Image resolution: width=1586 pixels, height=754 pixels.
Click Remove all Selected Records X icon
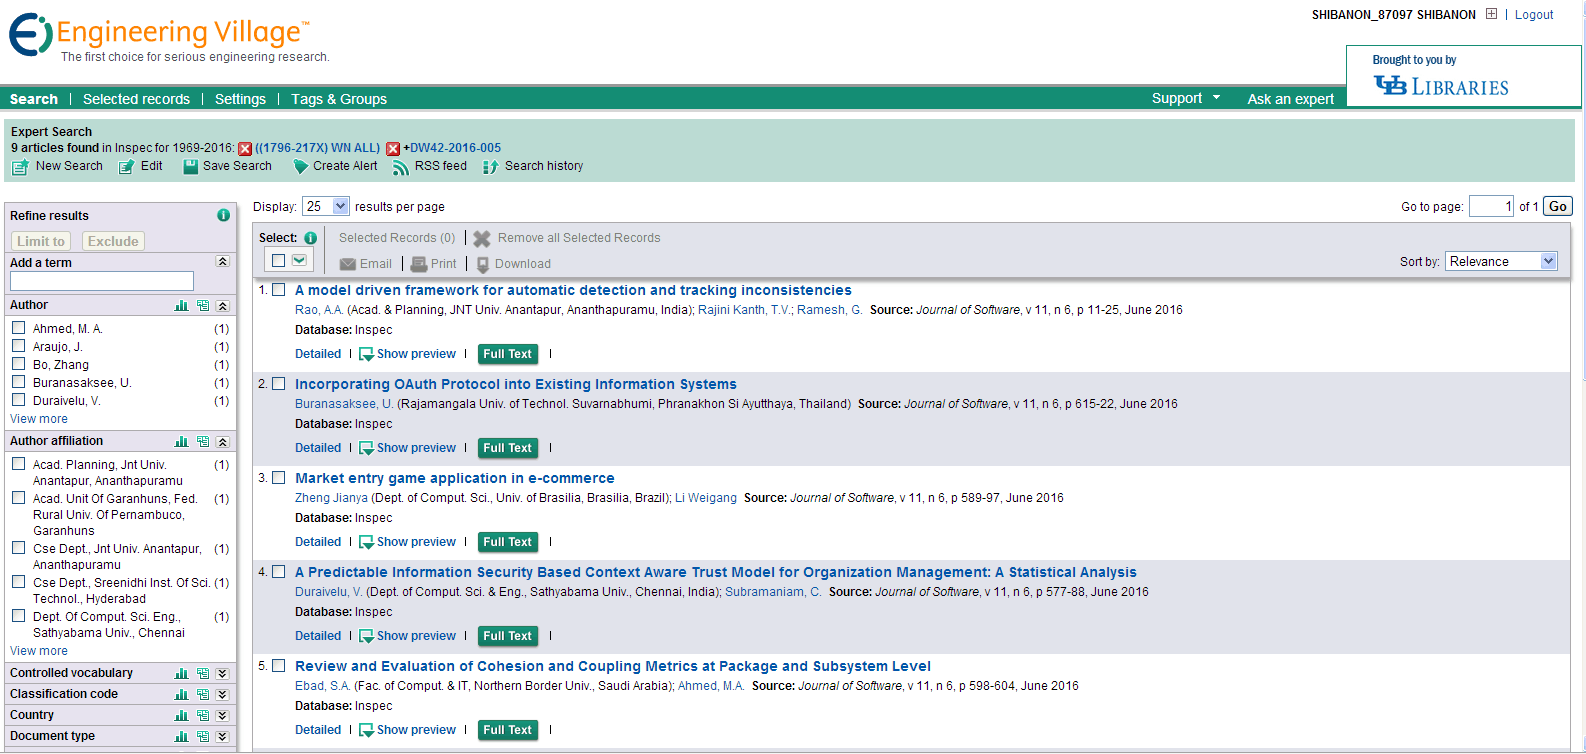pyautogui.click(x=482, y=239)
